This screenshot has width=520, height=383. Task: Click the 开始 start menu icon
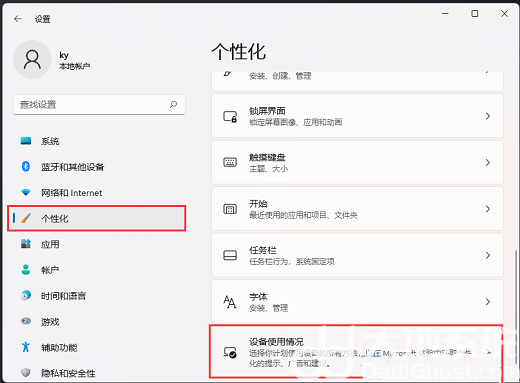230,209
